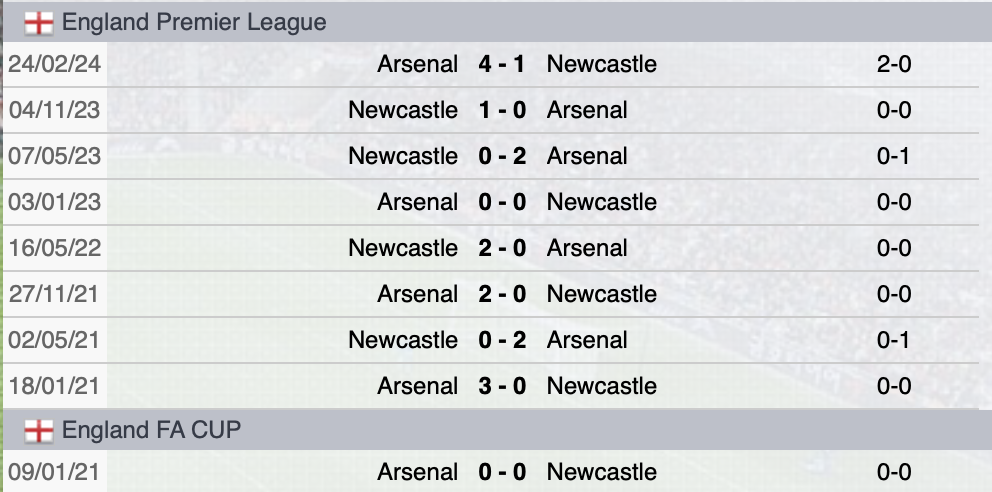Click the 0 - 2 score on 02/05/21
The image size is (992, 492).
502,340
